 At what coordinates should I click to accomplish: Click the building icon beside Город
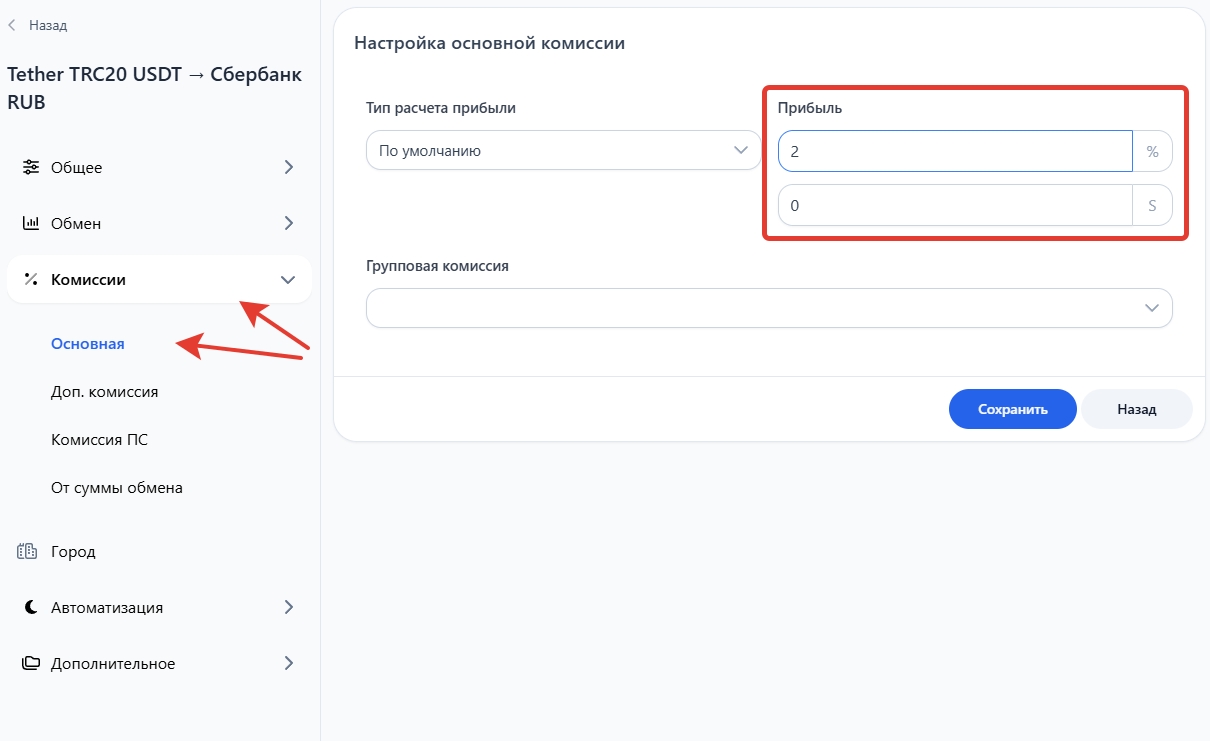(x=28, y=551)
